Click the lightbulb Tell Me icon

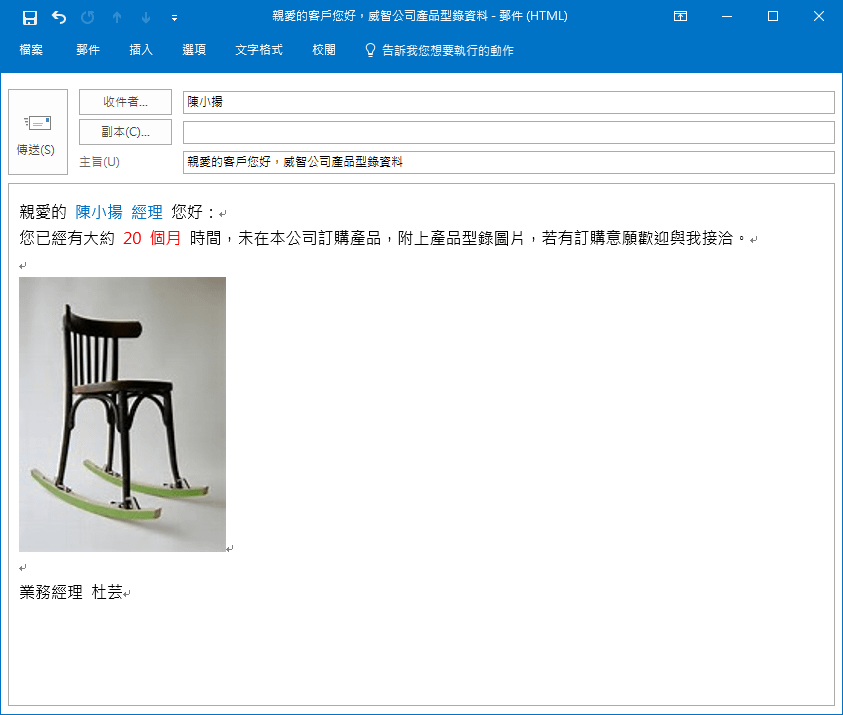point(370,50)
